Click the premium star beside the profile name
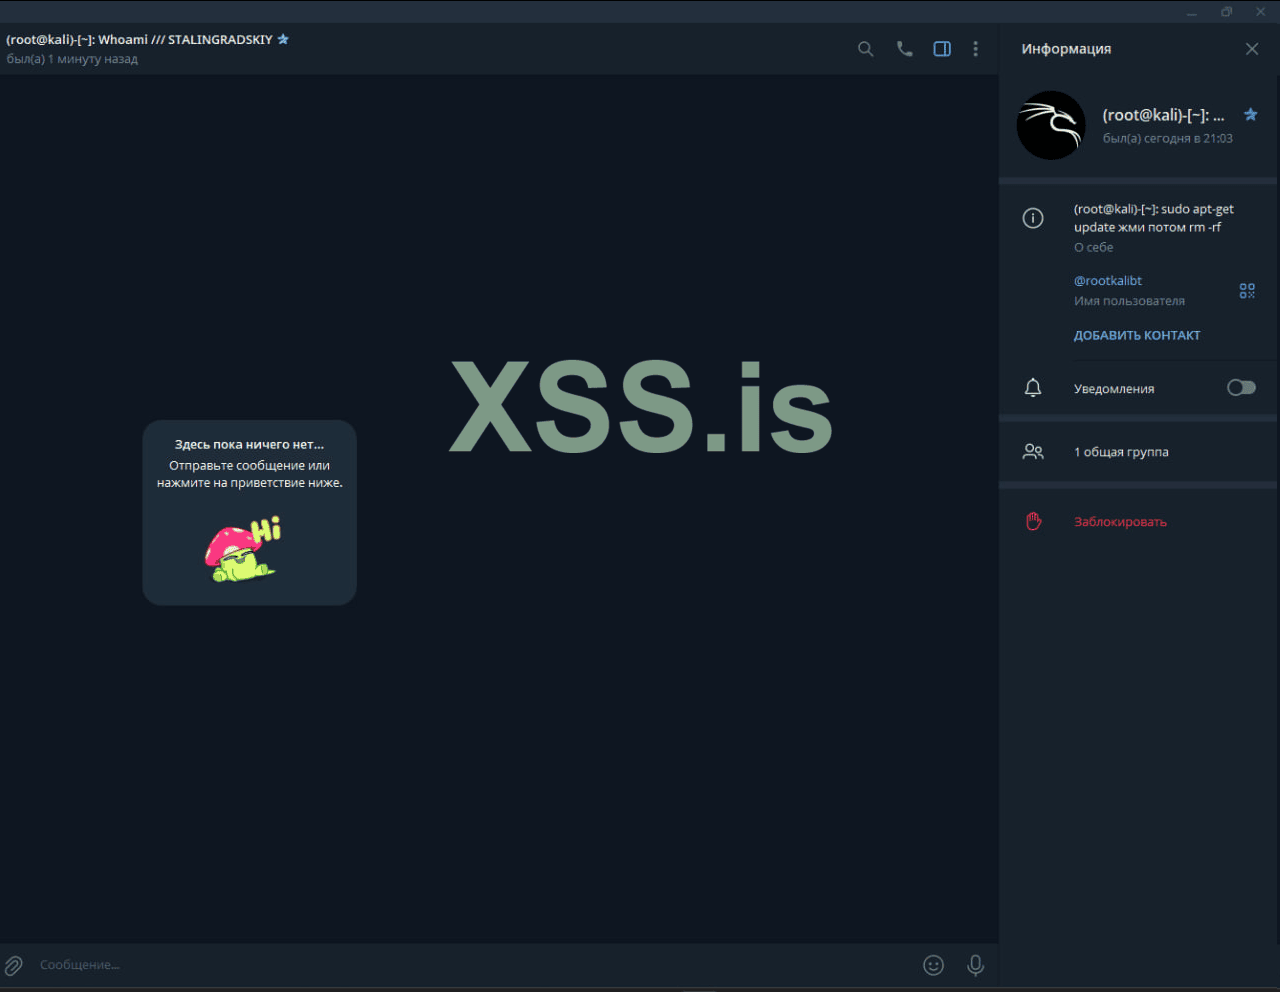Screen dimensions: 1280x992 click(1250, 115)
